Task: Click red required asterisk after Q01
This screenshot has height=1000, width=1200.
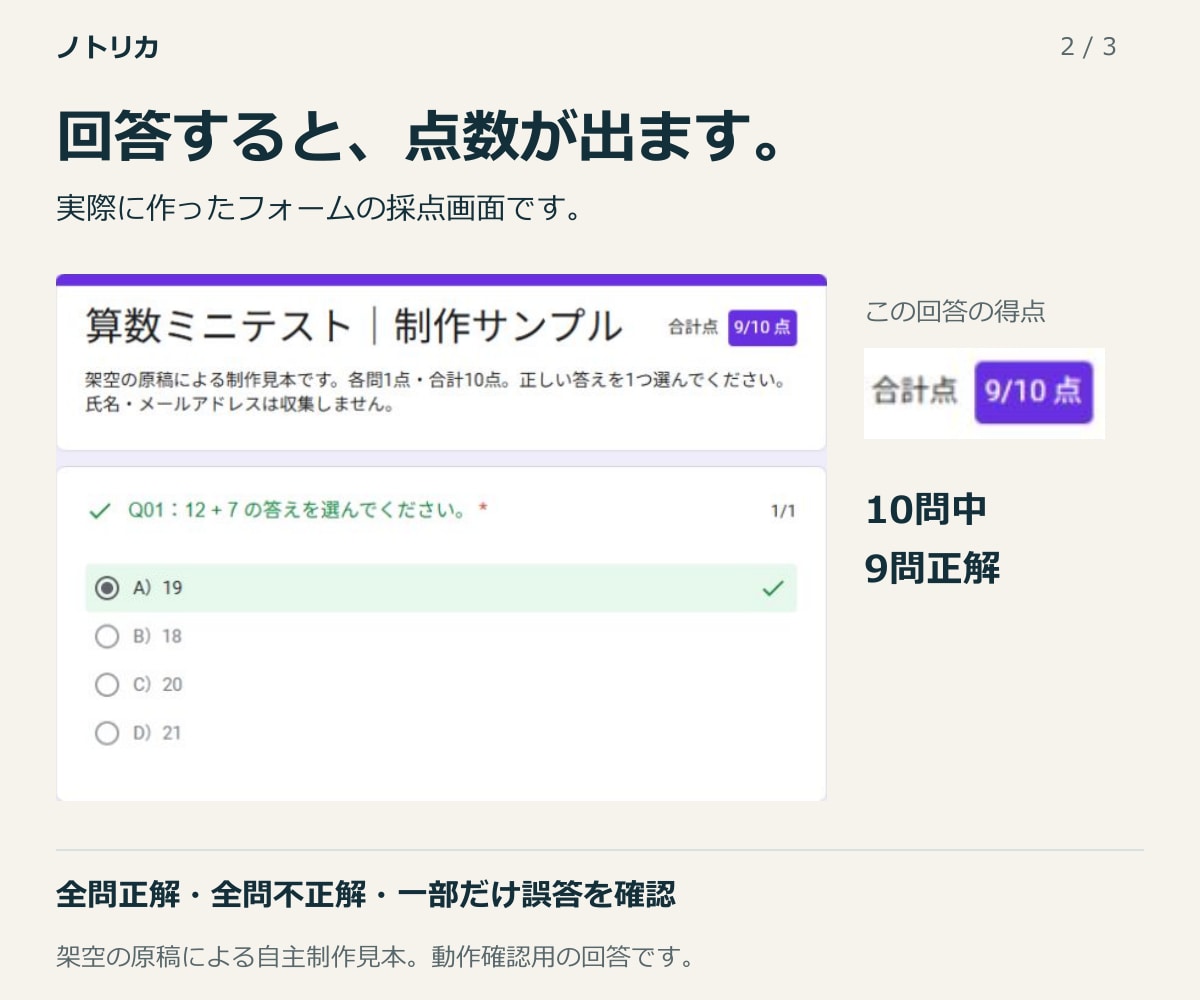Action: pyautogui.click(x=483, y=509)
